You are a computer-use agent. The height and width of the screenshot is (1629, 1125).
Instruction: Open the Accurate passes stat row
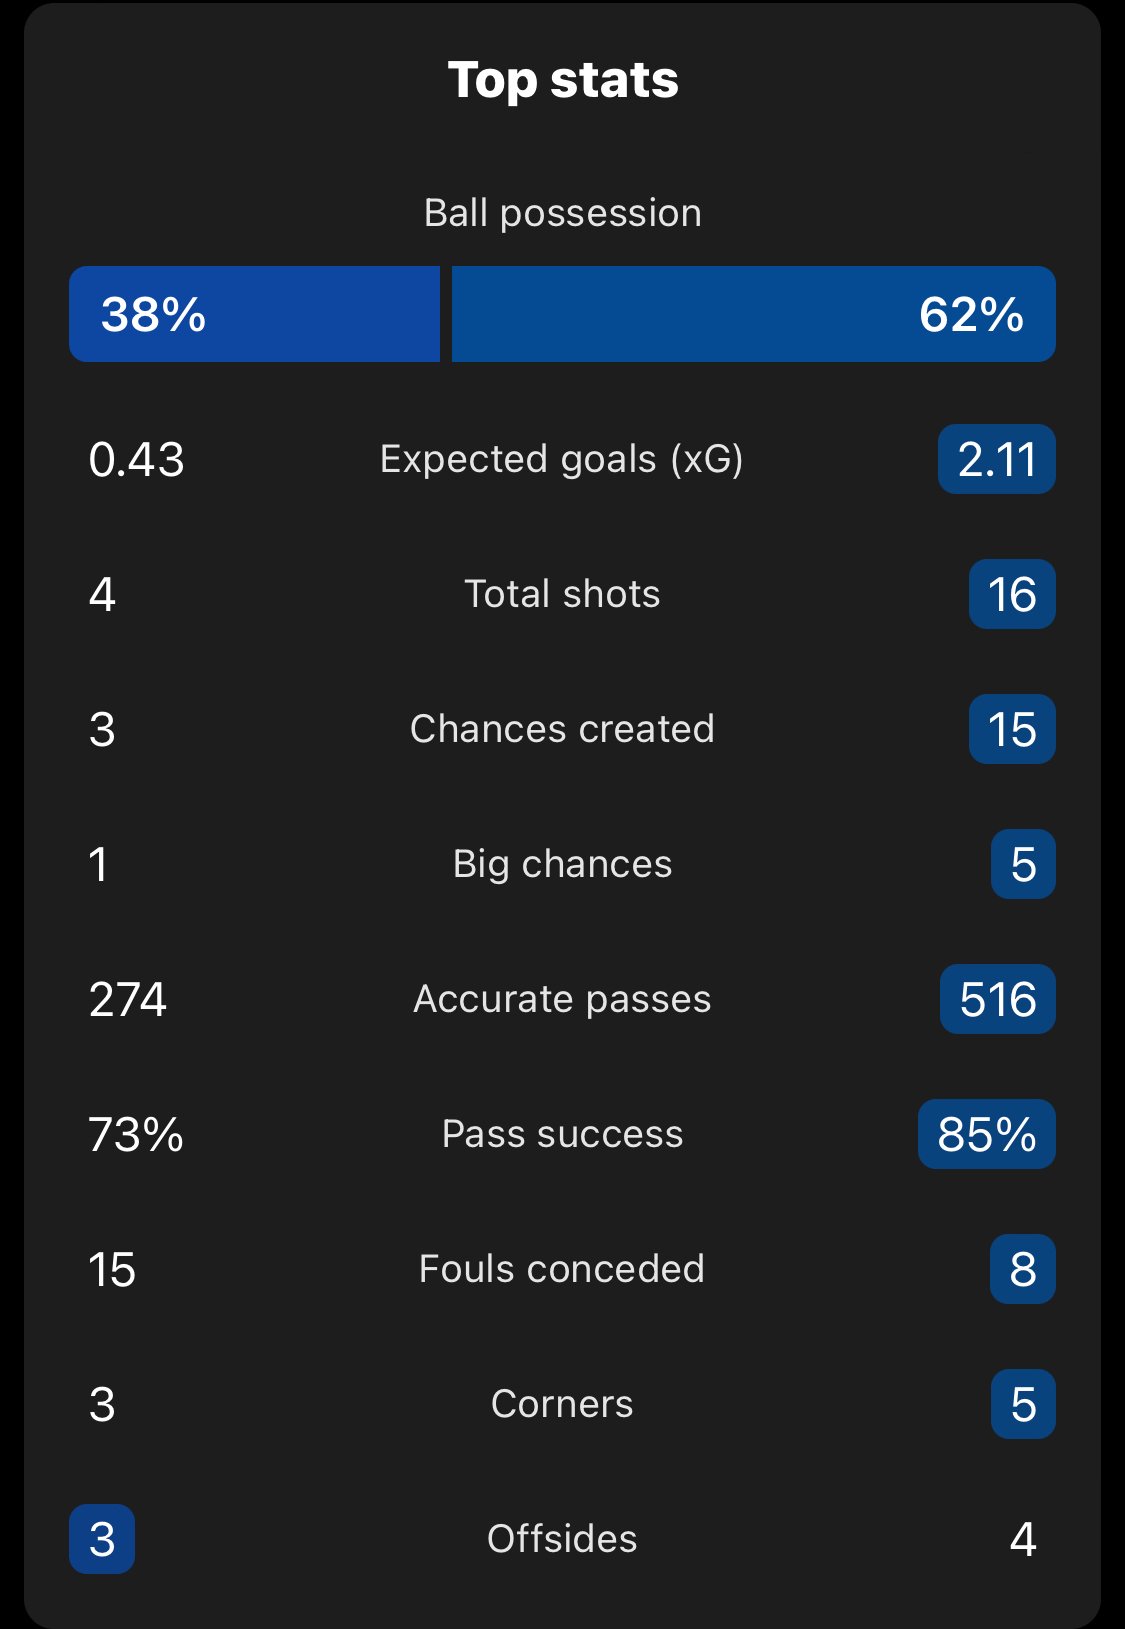point(562,999)
